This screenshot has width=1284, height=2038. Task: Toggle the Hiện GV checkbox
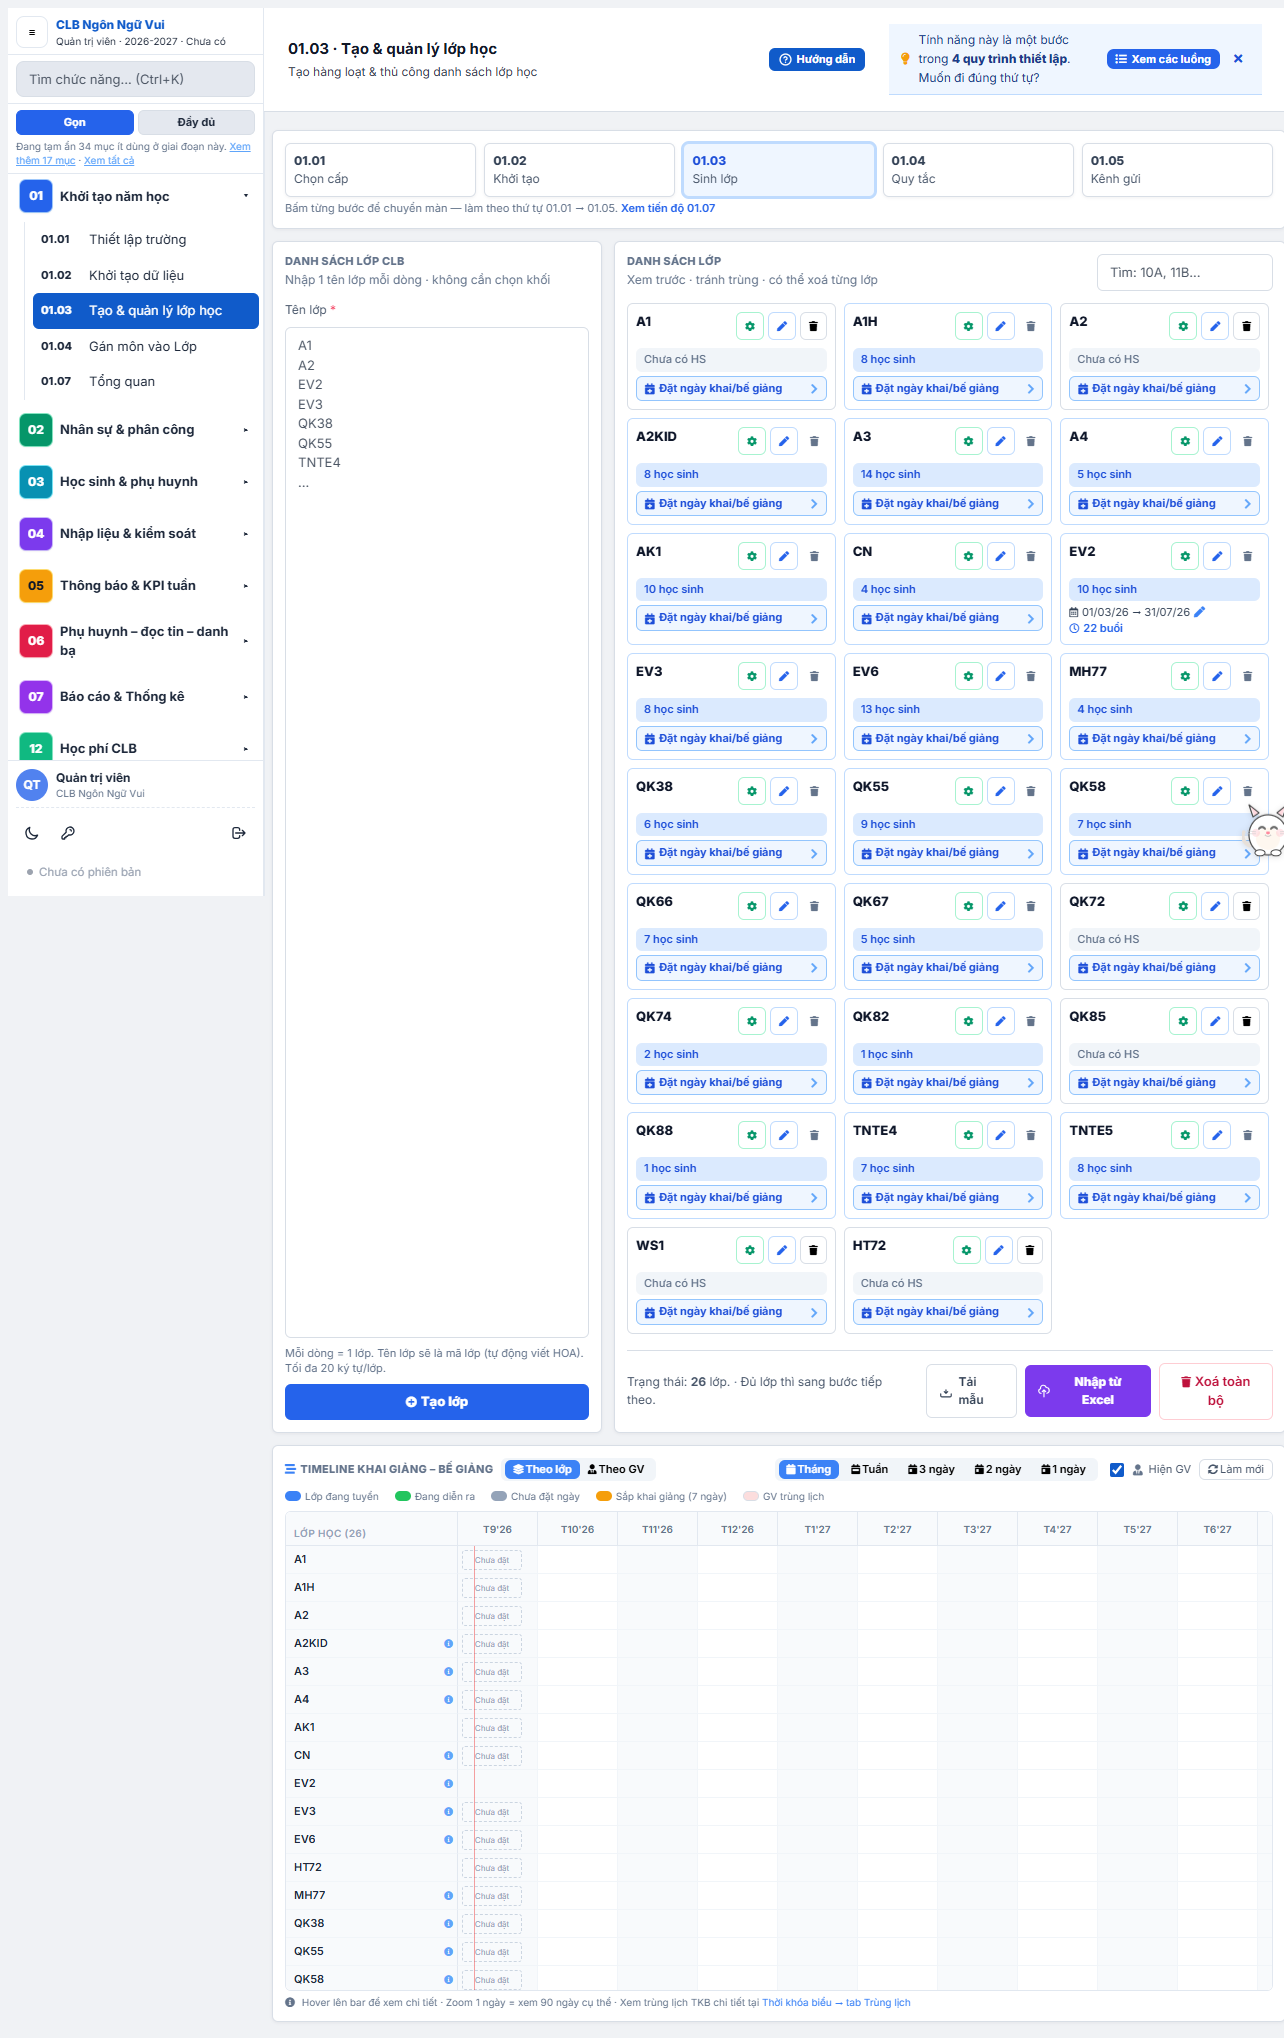coord(1117,1469)
